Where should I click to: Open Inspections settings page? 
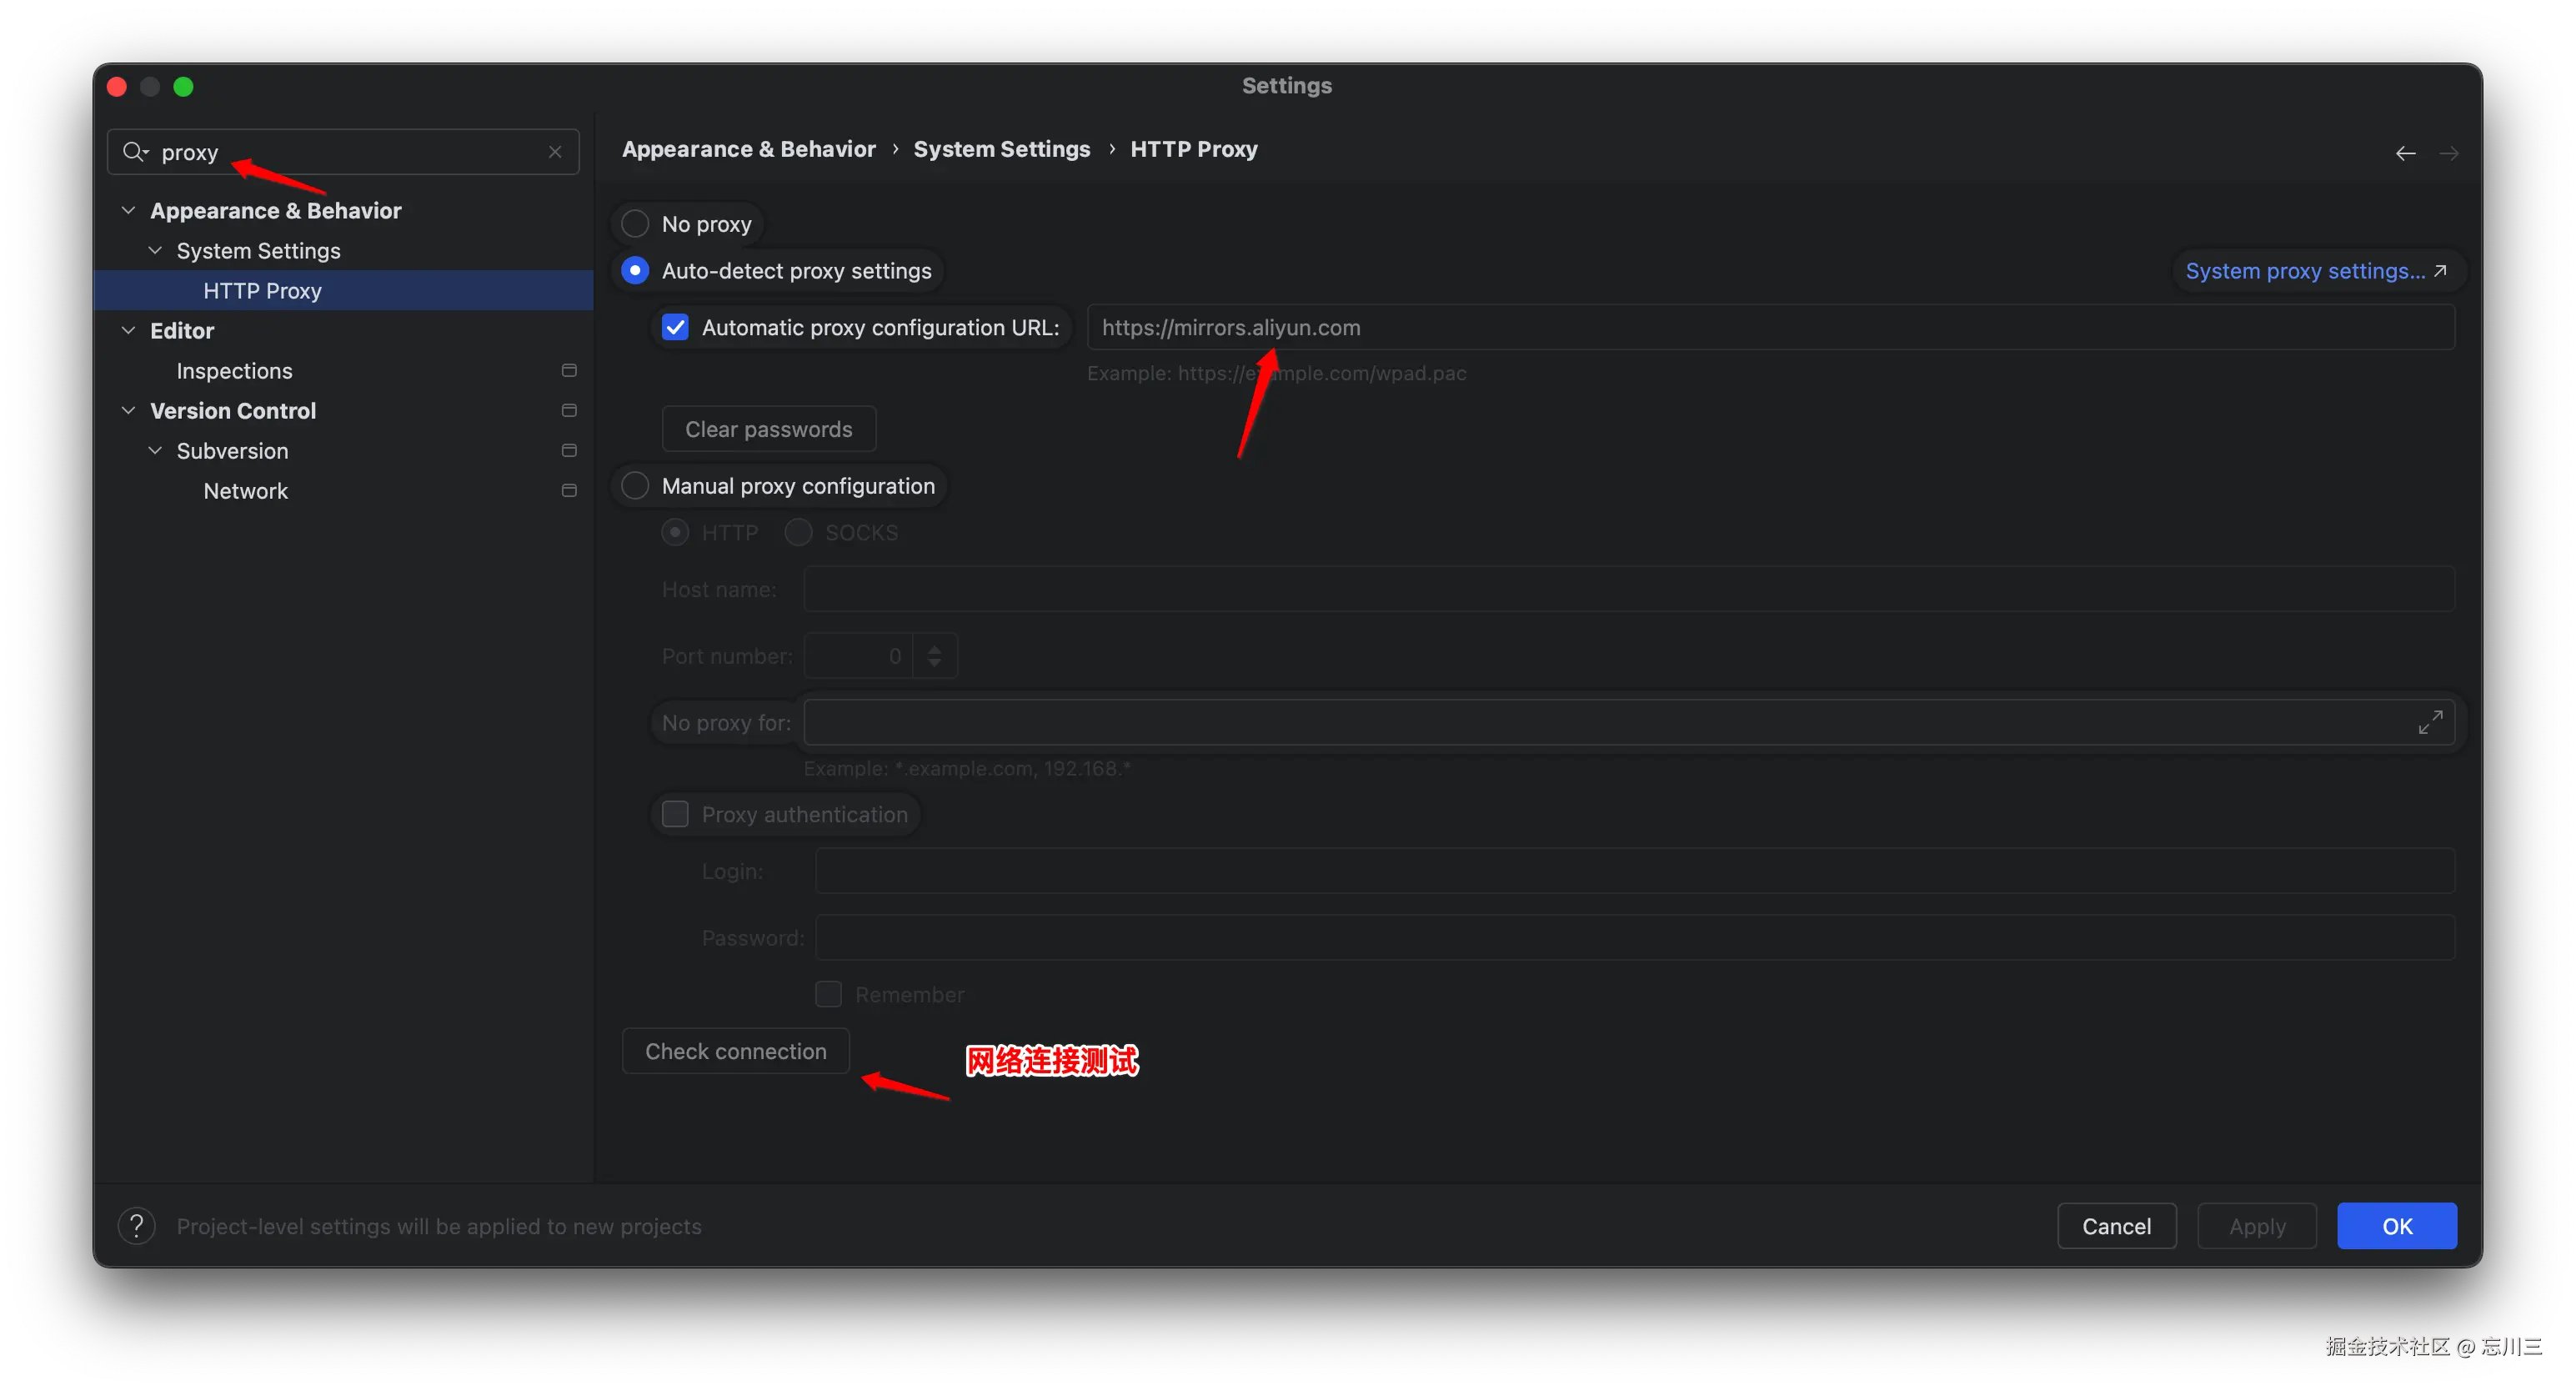[x=234, y=371]
